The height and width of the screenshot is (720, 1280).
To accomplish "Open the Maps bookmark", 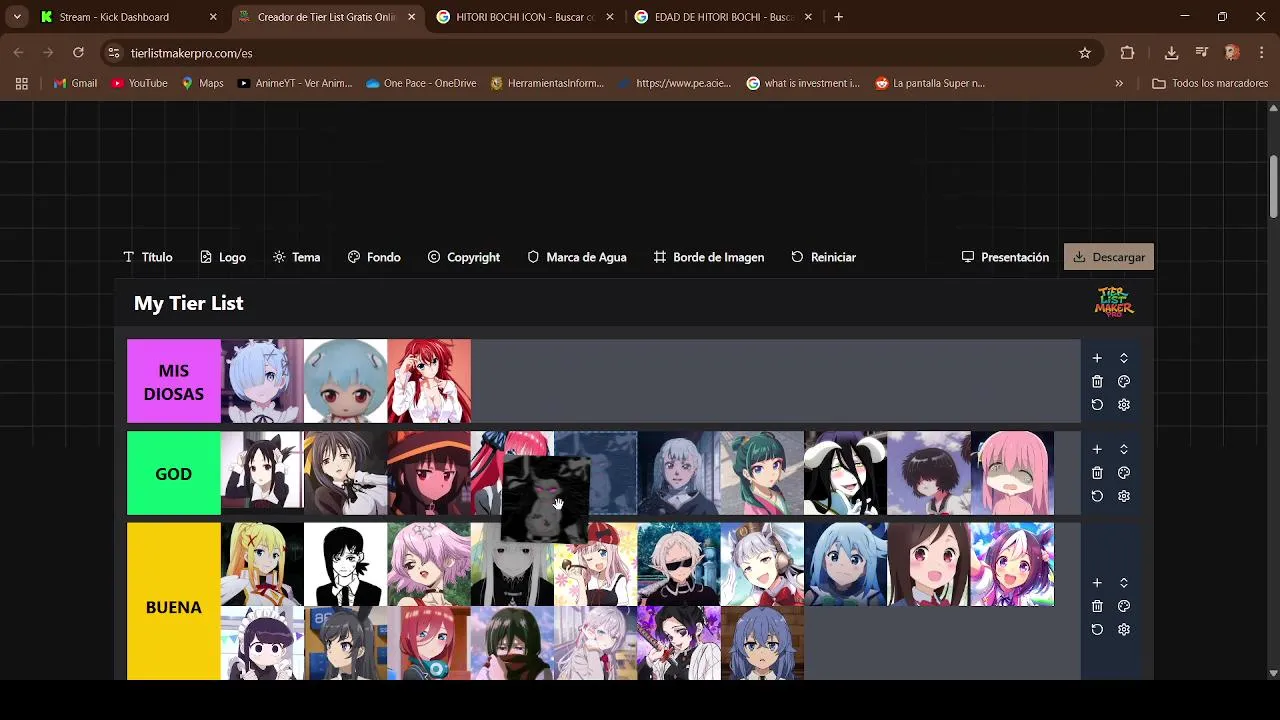I will click(x=202, y=83).
